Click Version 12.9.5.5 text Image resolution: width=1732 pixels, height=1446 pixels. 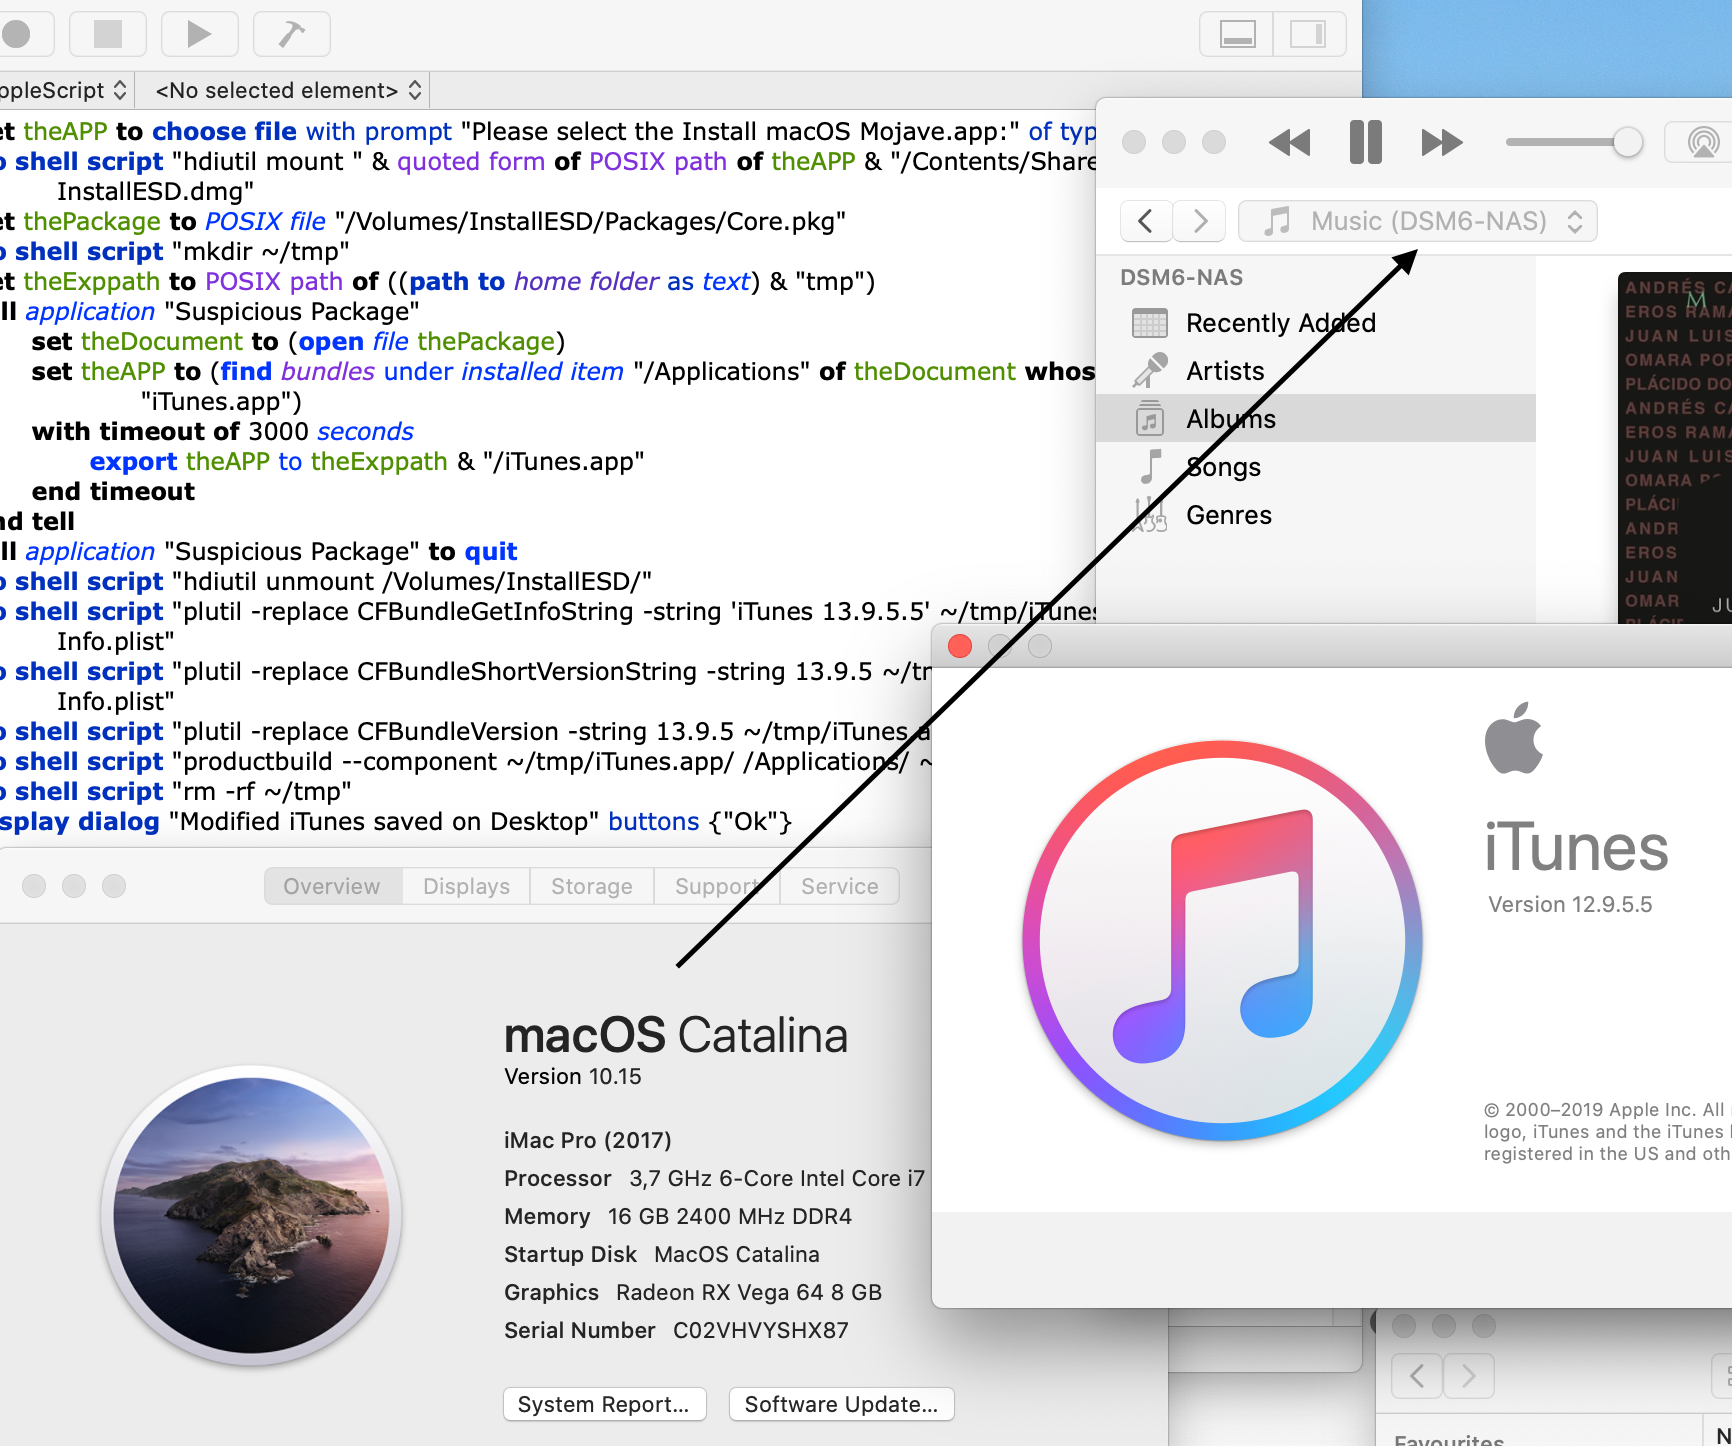click(1570, 904)
